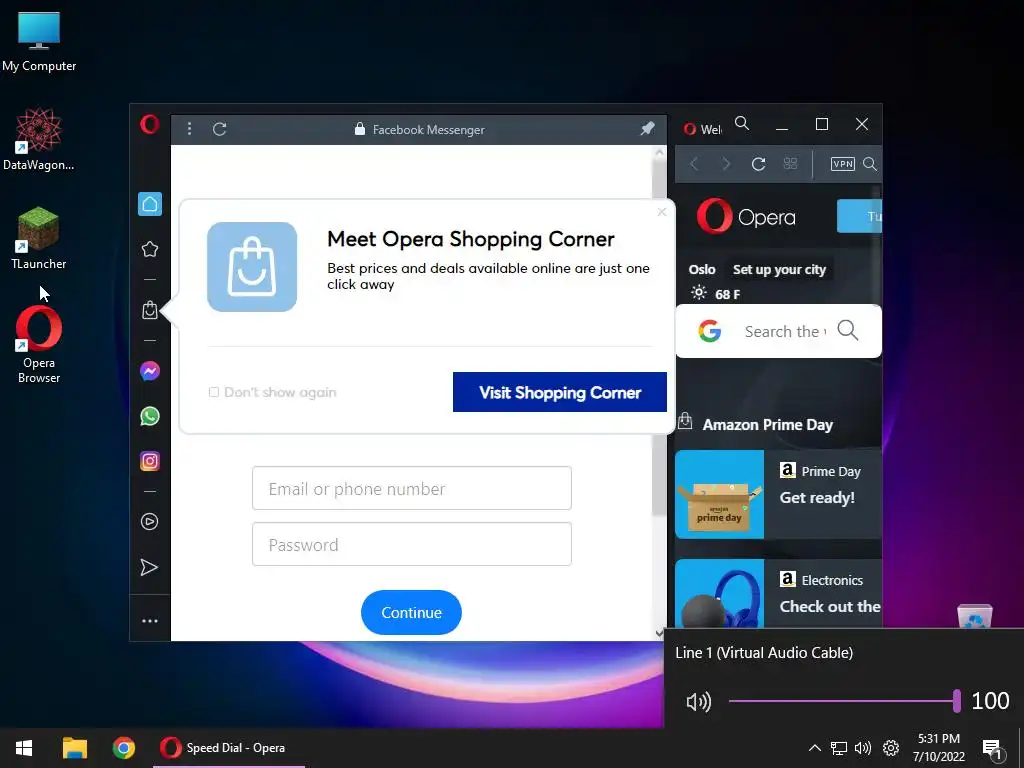Pin the Facebook Messenger panel
Viewport: 1024px width, 768px height.
tap(647, 129)
